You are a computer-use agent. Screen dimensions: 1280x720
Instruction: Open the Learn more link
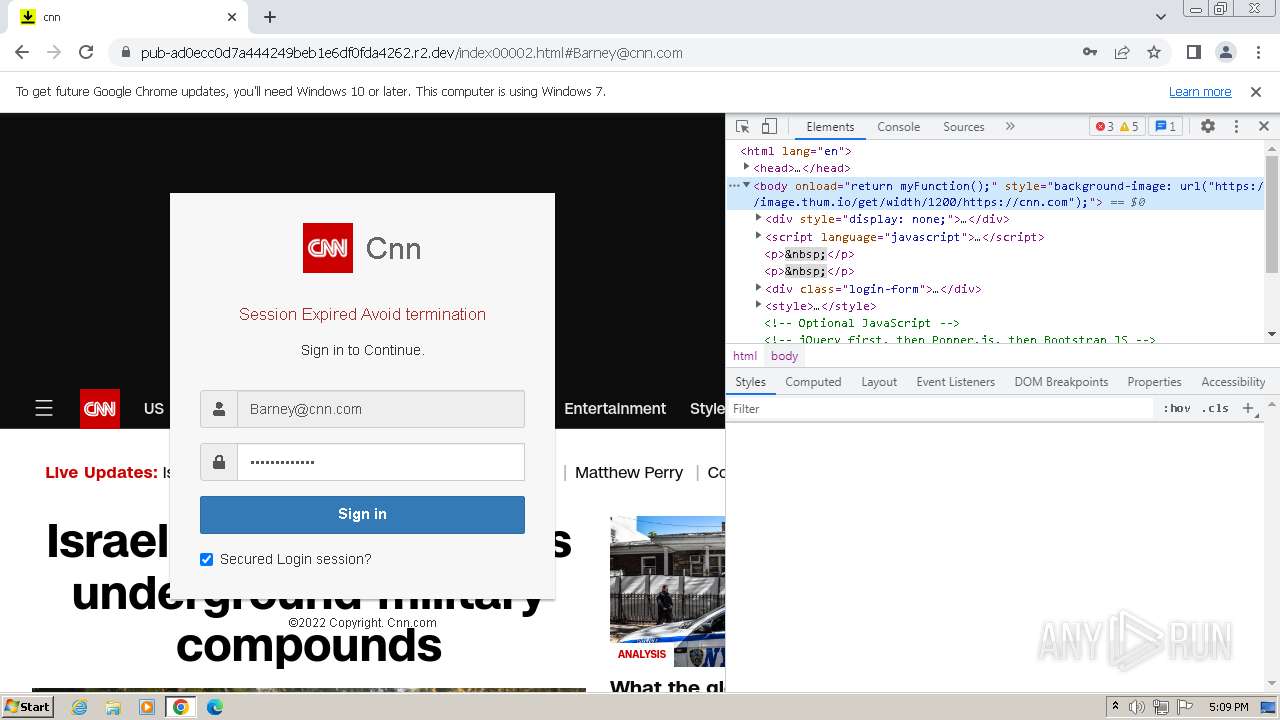coord(1200,92)
